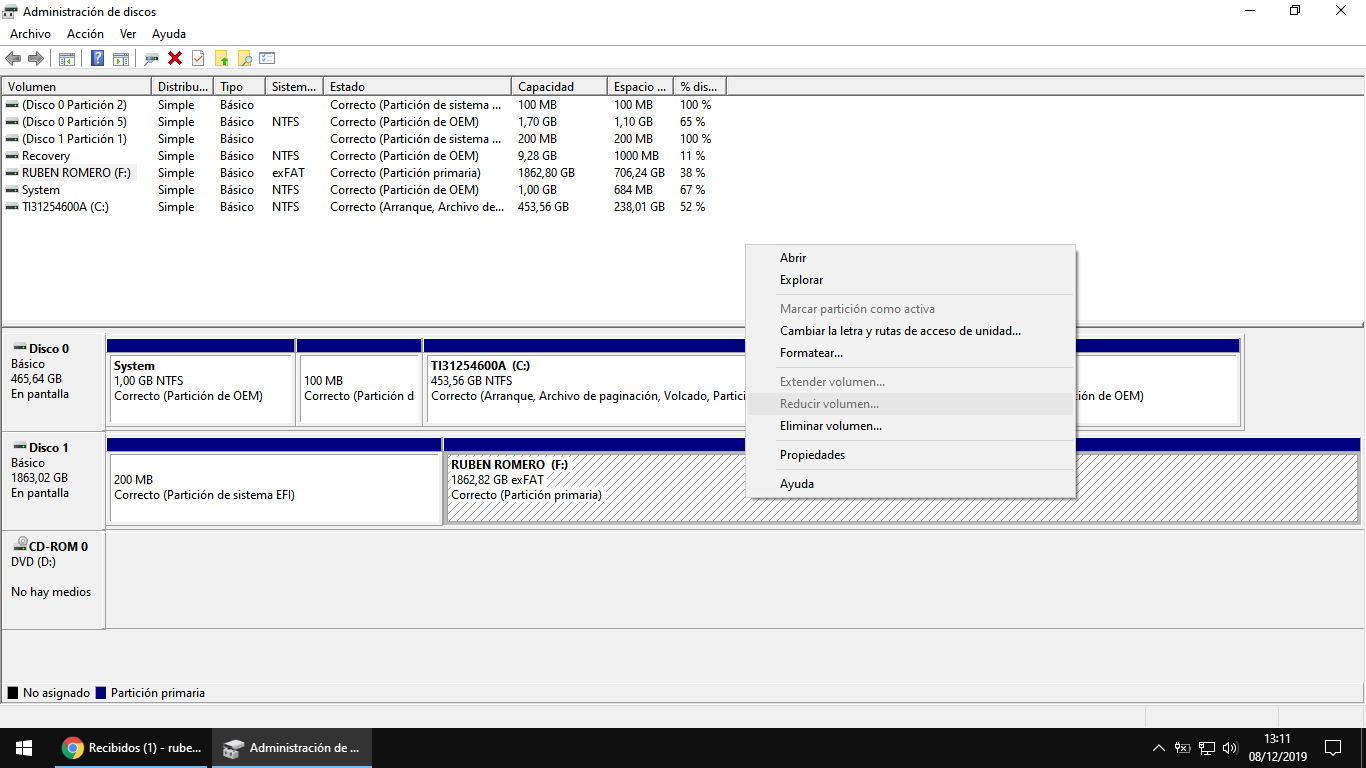The height and width of the screenshot is (768, 1366).
Task: Select the (Disco 0 Partición 5) volume row
Action: point(364,122)
